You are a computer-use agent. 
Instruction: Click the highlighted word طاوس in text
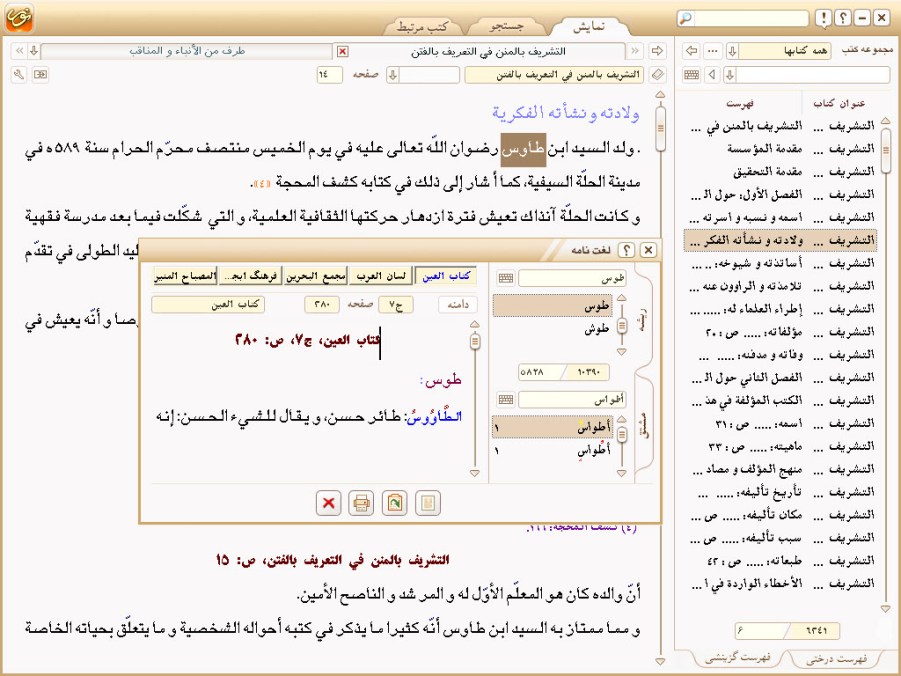point(523,149)
